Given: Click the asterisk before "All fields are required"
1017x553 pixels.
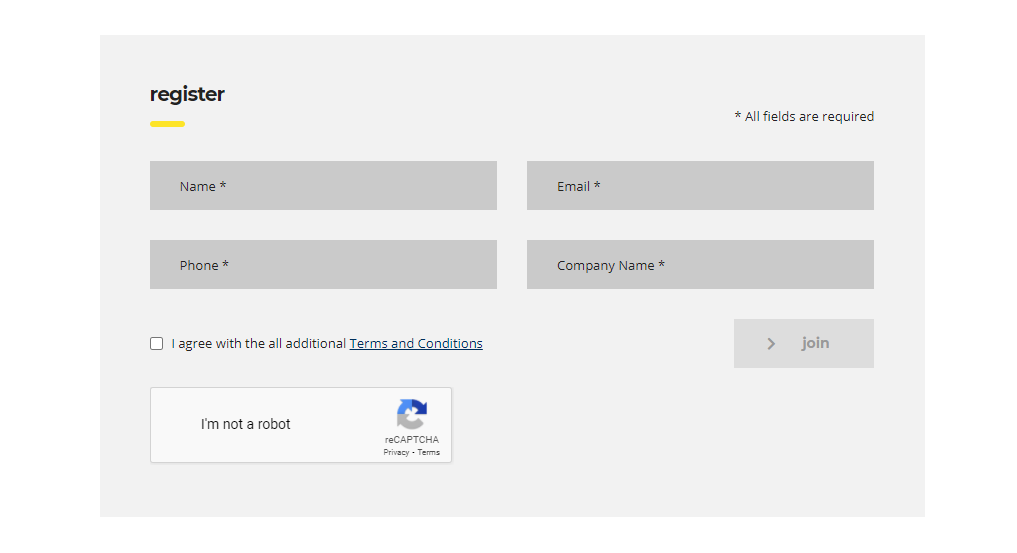Looking at the screenshot, I should 738,116.
